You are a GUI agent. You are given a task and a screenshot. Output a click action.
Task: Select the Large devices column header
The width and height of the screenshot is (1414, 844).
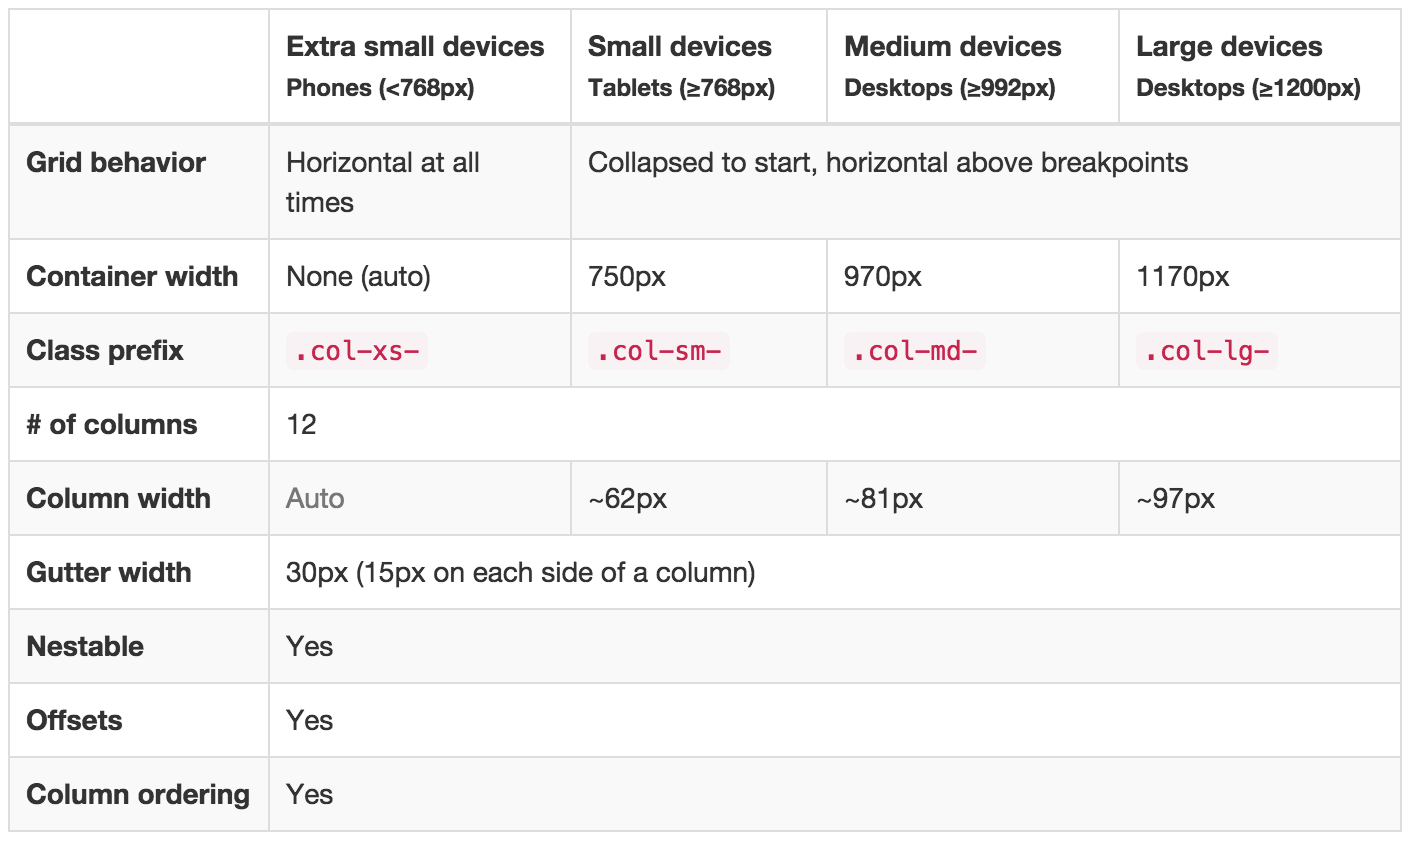(x=1229, y=47)
